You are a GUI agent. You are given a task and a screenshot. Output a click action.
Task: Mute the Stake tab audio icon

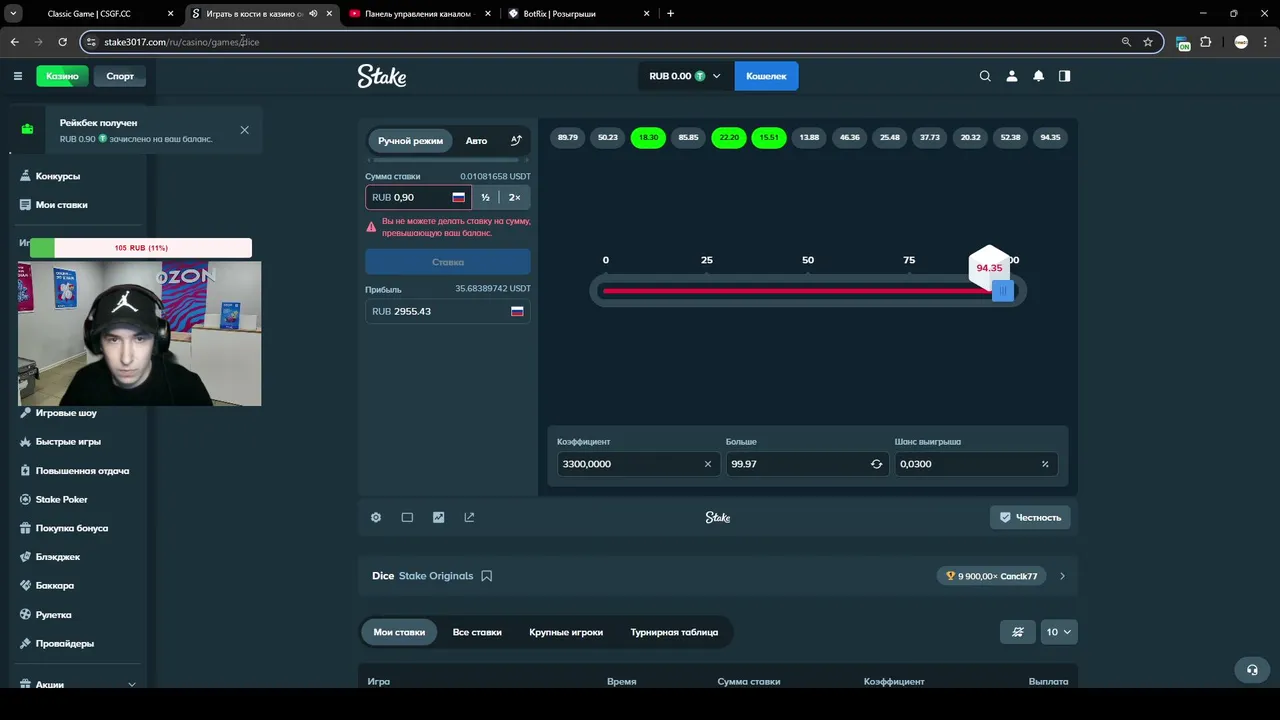point(314,14)
